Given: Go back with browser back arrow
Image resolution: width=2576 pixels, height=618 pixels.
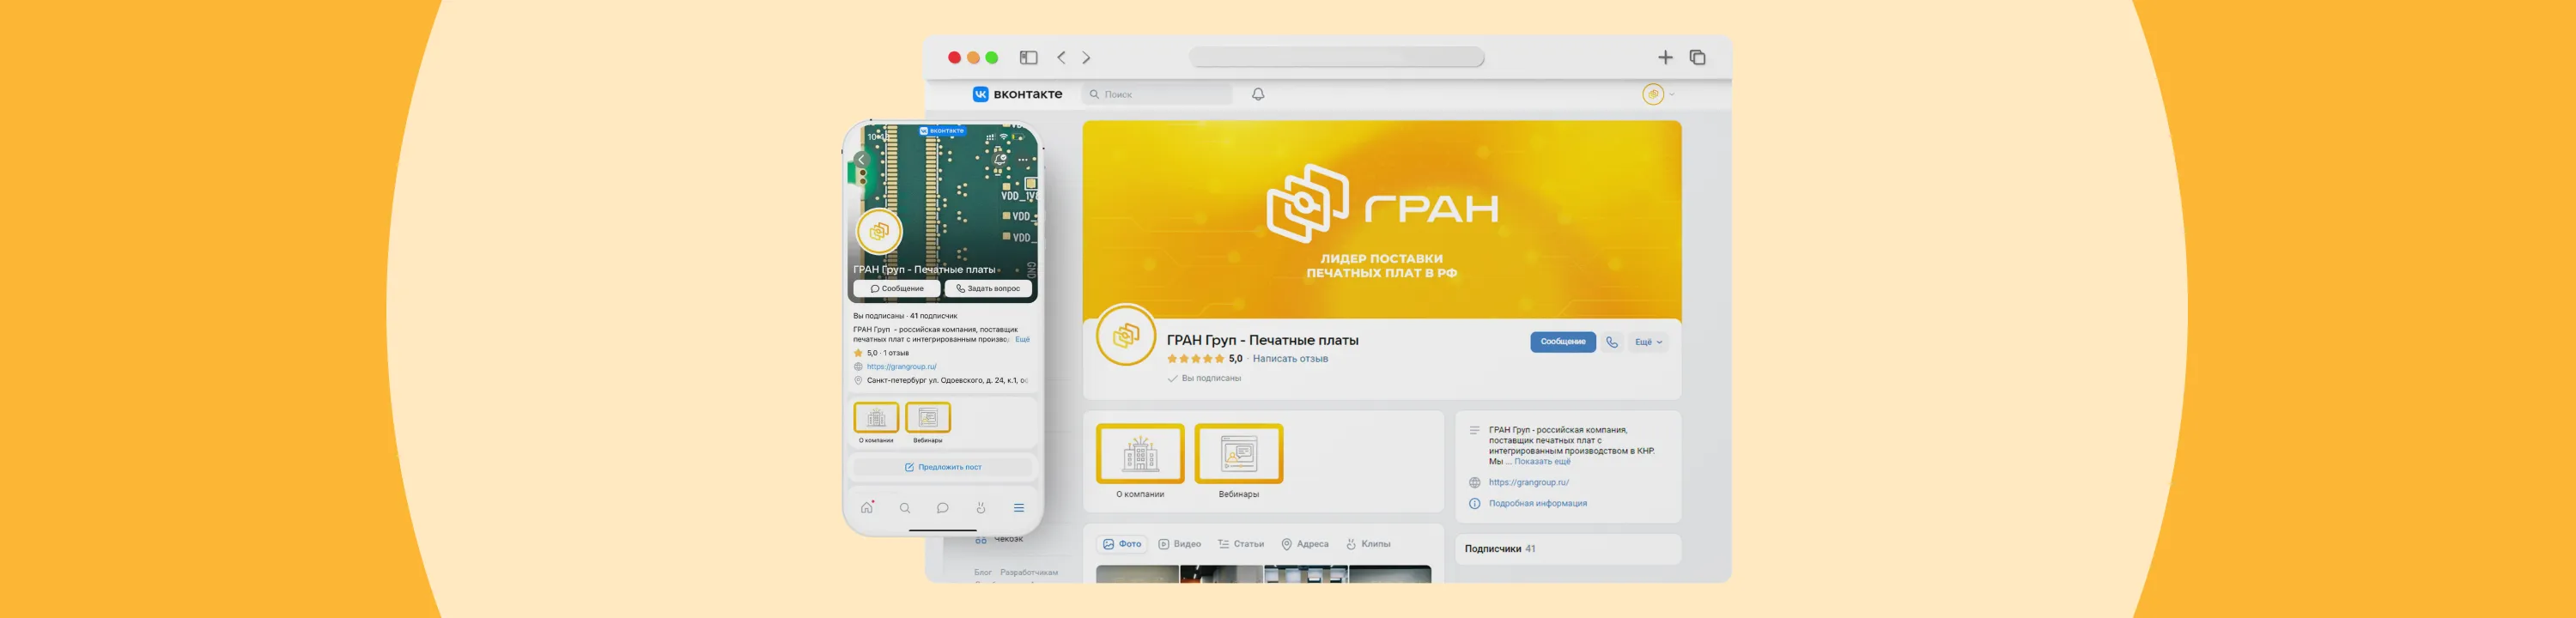Looking at the screenshot, I should coord(1061,58).
